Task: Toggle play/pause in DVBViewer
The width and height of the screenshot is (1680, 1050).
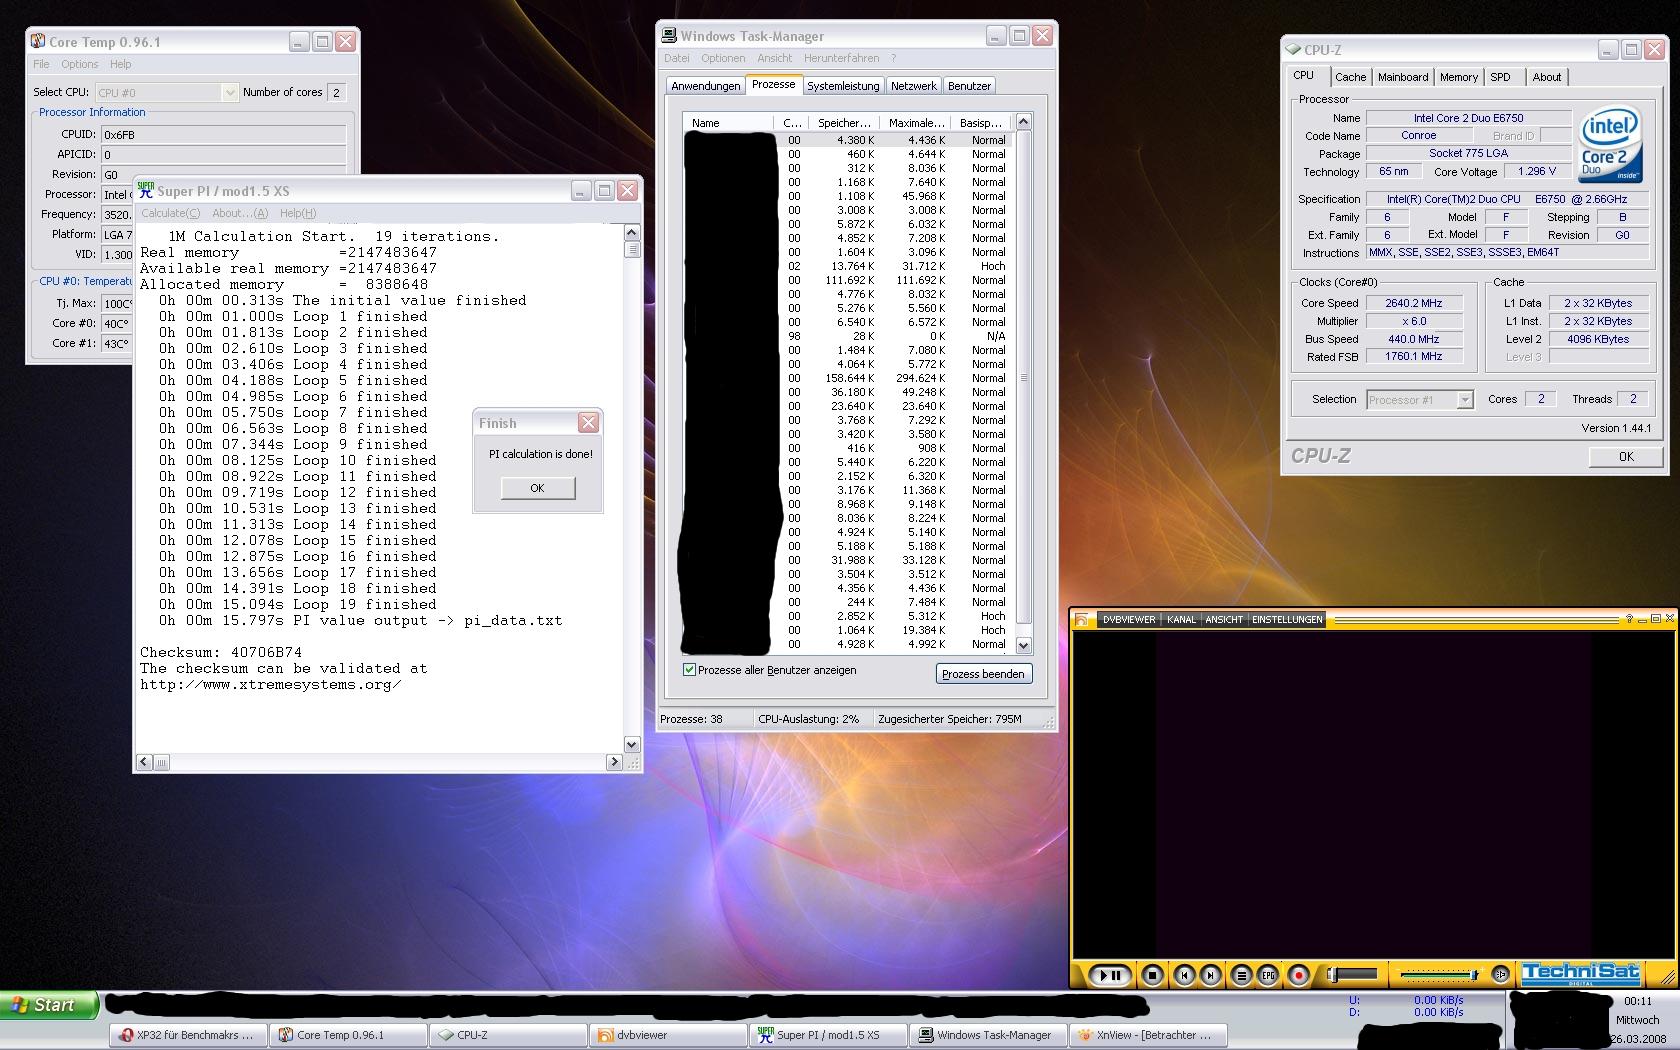Action: (x=1109, y=974)
